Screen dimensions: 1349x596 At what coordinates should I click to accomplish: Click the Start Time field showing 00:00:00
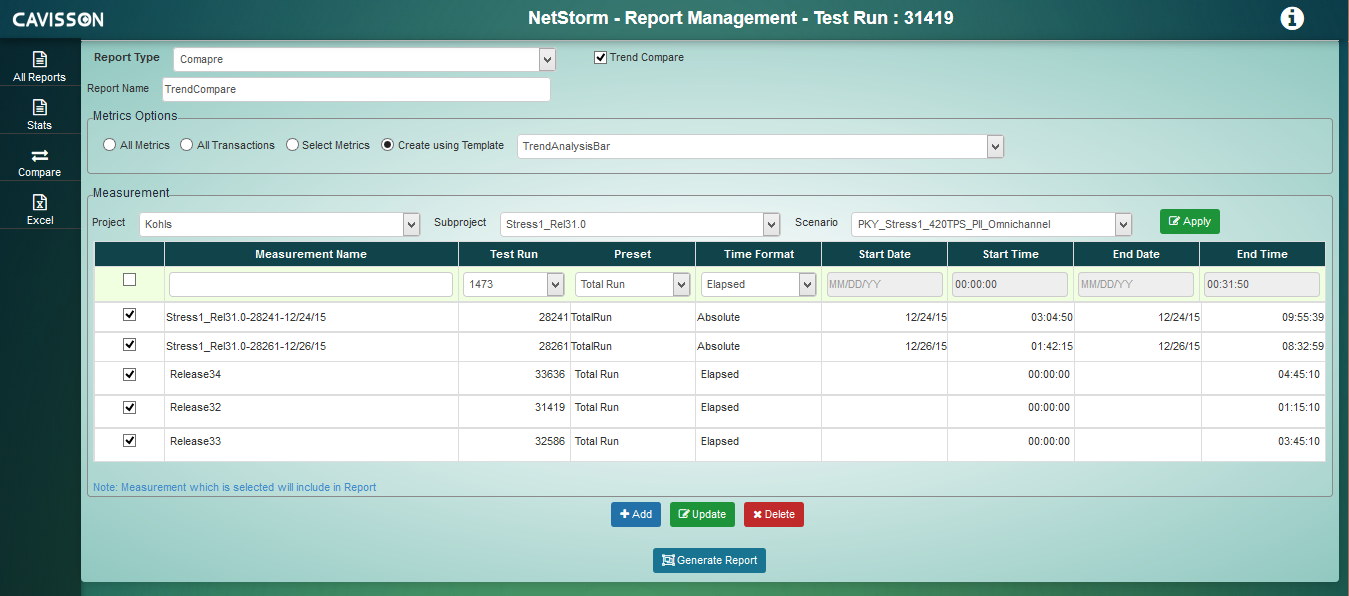pyautogui.click(x=1010, y=284)
